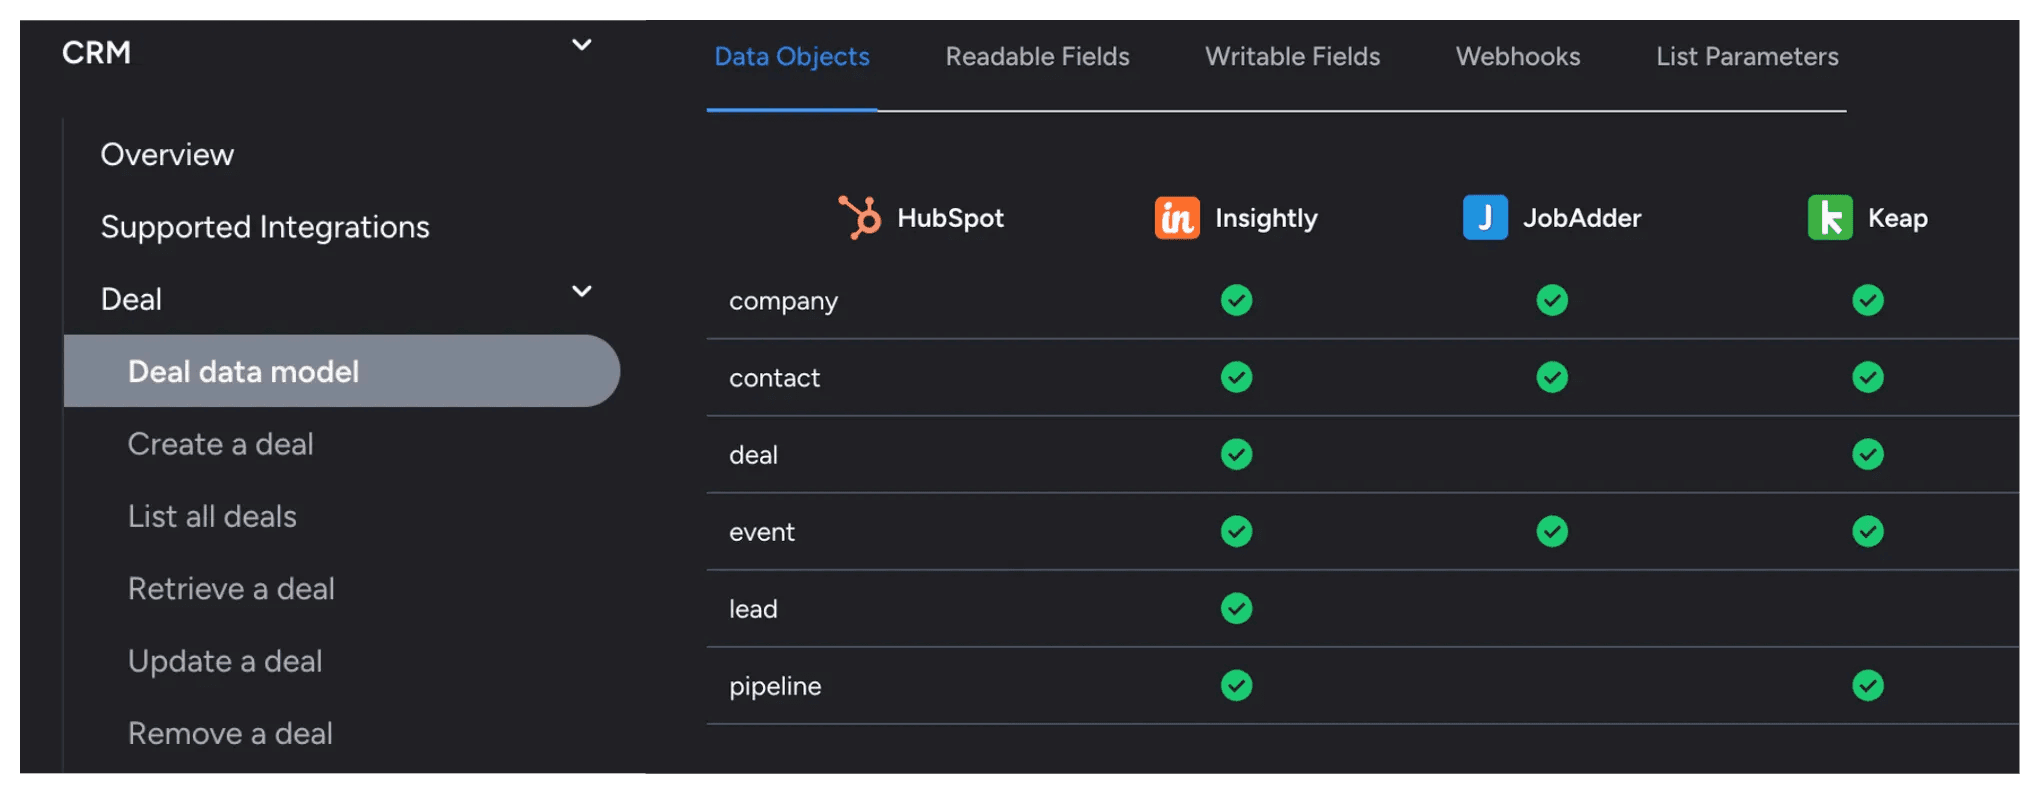Collapse the CRM section chevron
Screen dimensions: 2039x793
pos(581,45)
